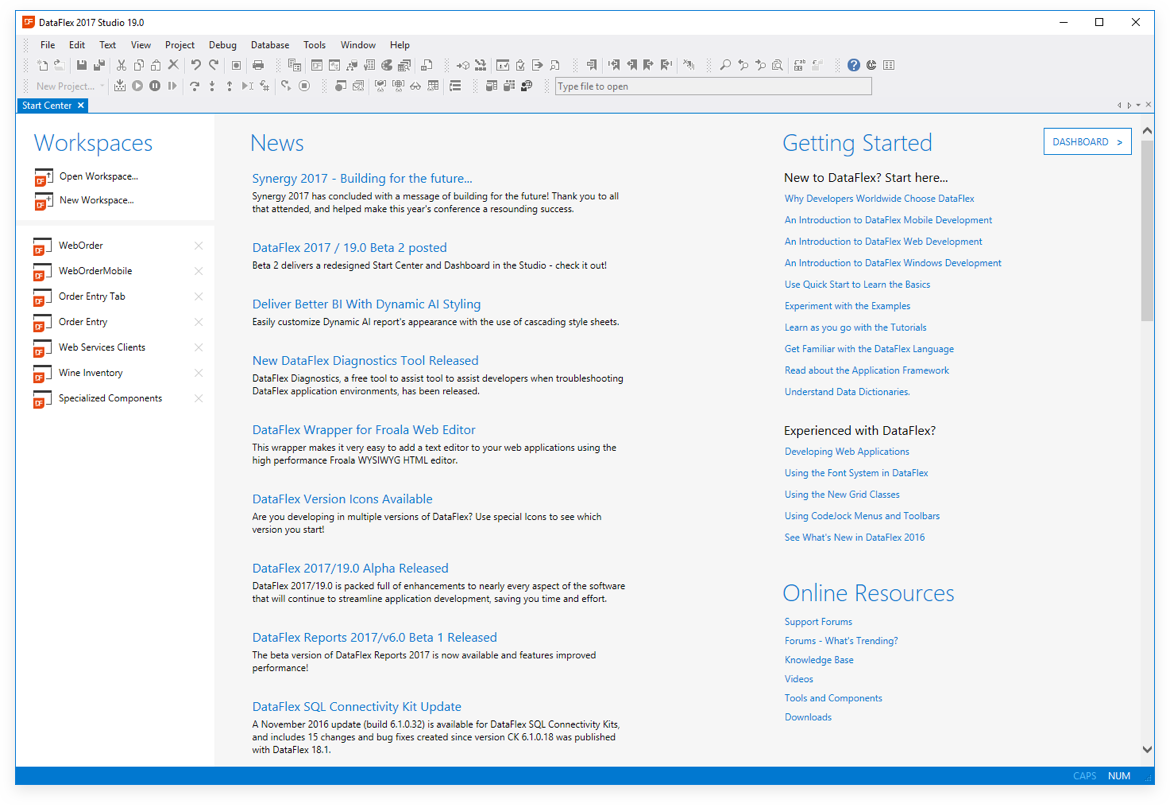
Task: Click the Cut scissors toolbar icon
Action: 121,65
